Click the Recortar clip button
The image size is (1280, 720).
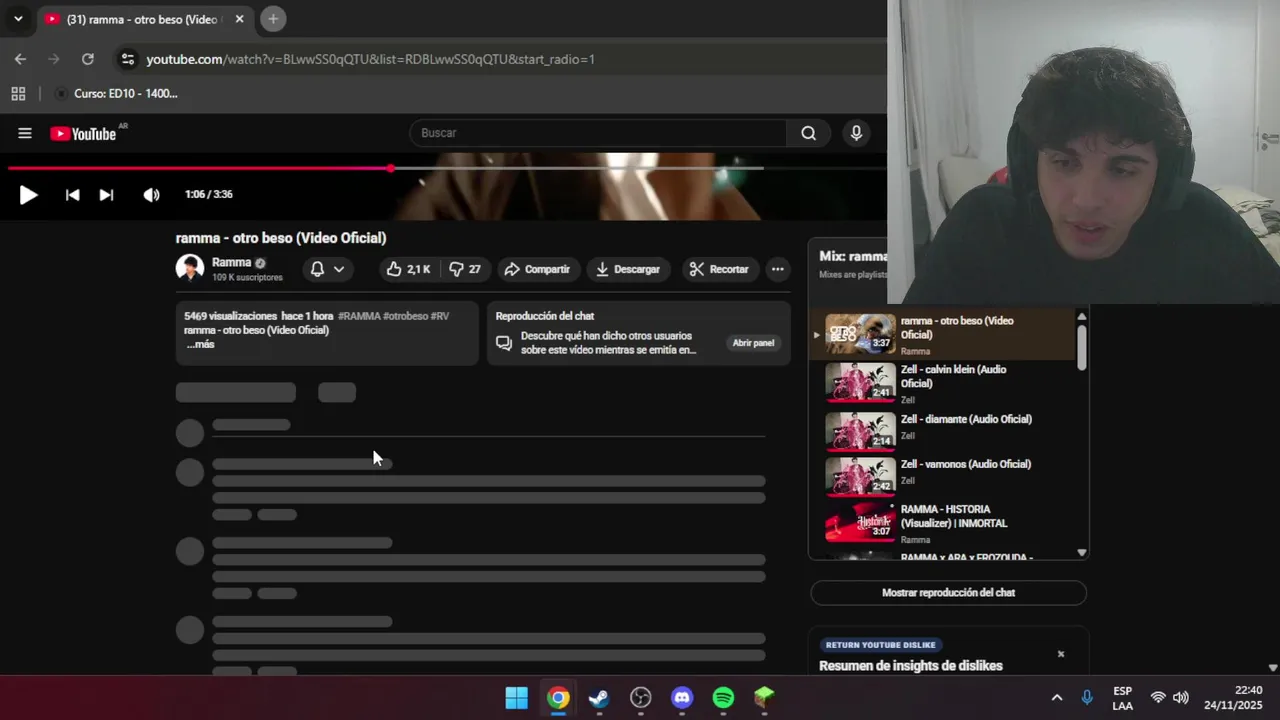pos(719,269)
